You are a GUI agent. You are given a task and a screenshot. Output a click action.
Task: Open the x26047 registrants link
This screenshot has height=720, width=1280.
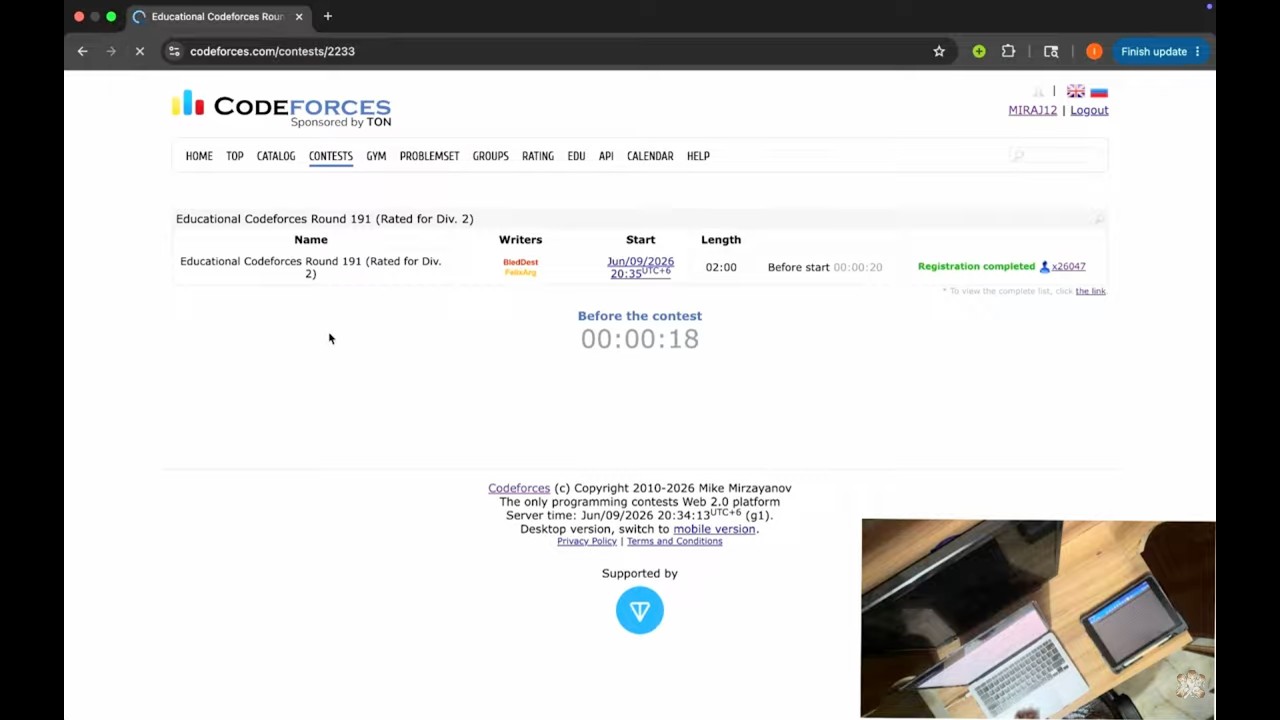tap(1069, 267)
